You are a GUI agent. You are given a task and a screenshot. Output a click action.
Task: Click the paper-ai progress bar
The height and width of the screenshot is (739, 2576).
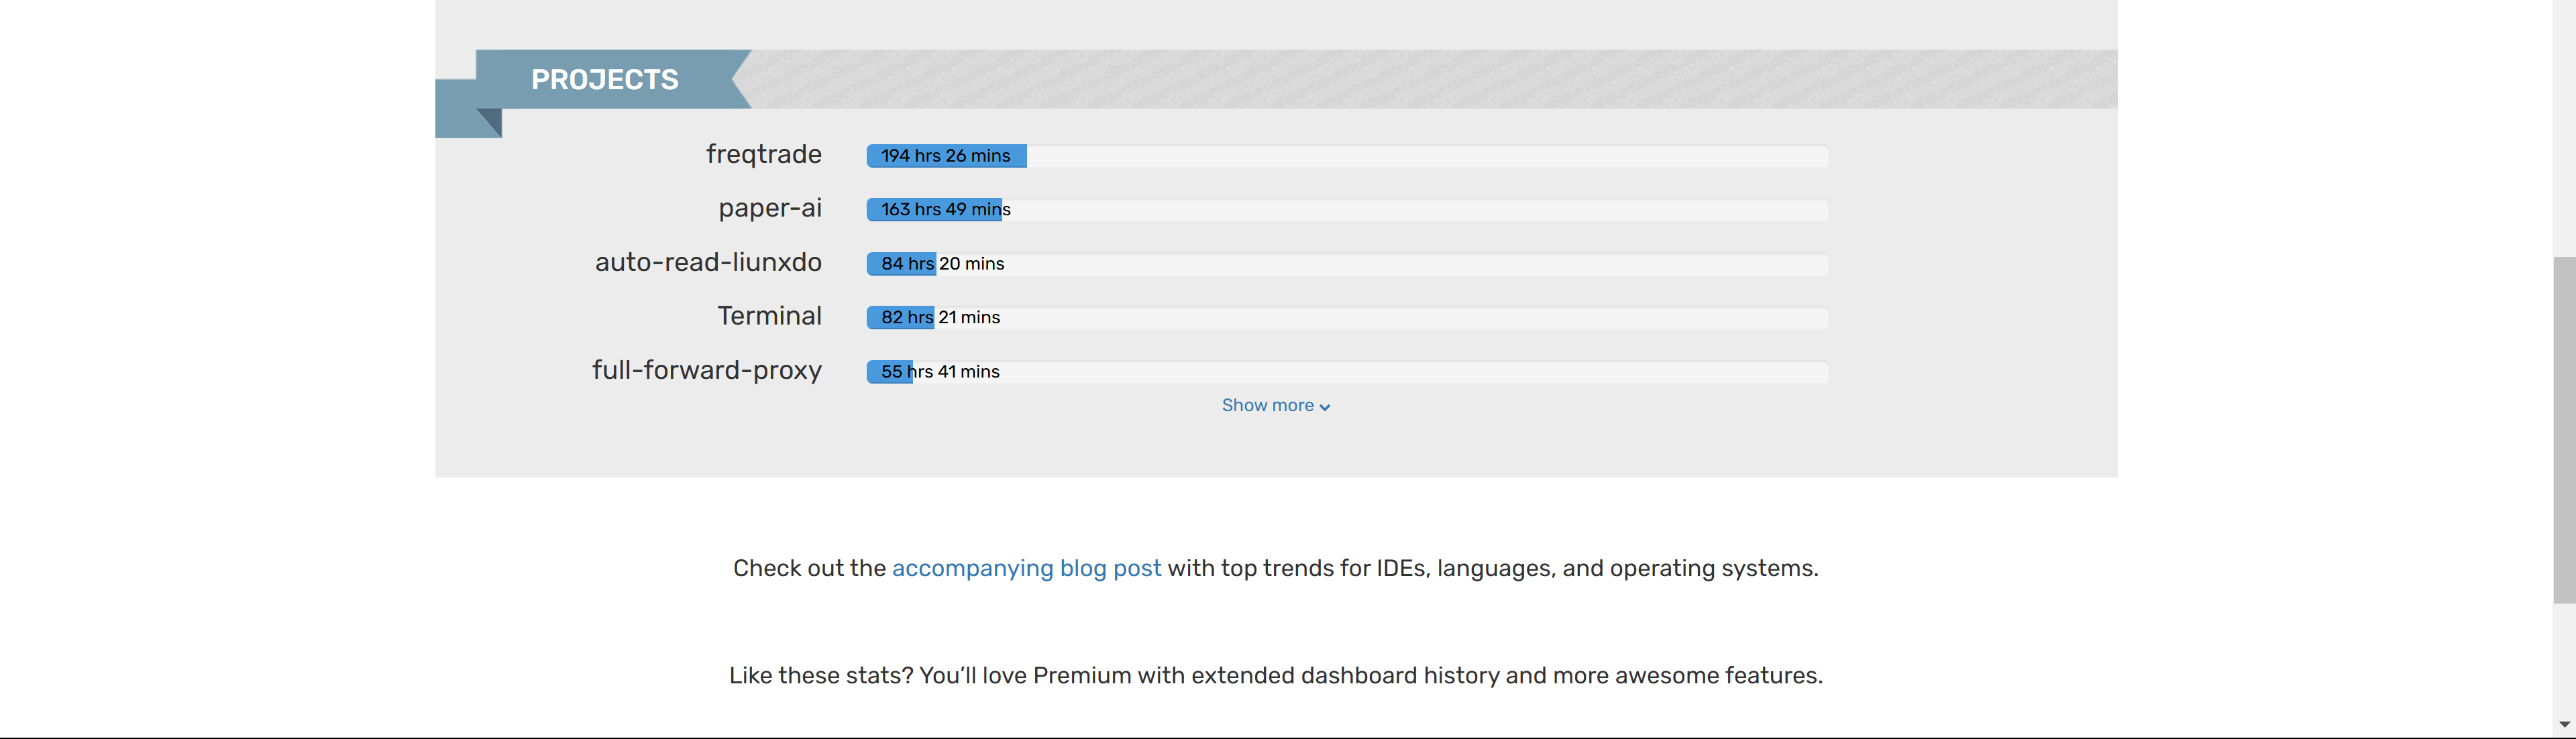point(1347,210)
